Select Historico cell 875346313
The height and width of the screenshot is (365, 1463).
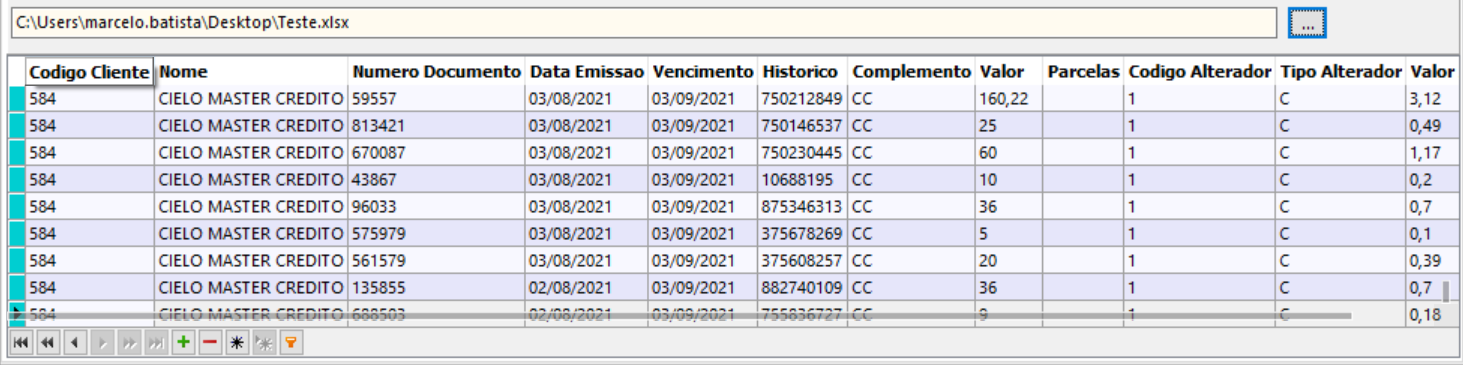click(x=803, y=207)
